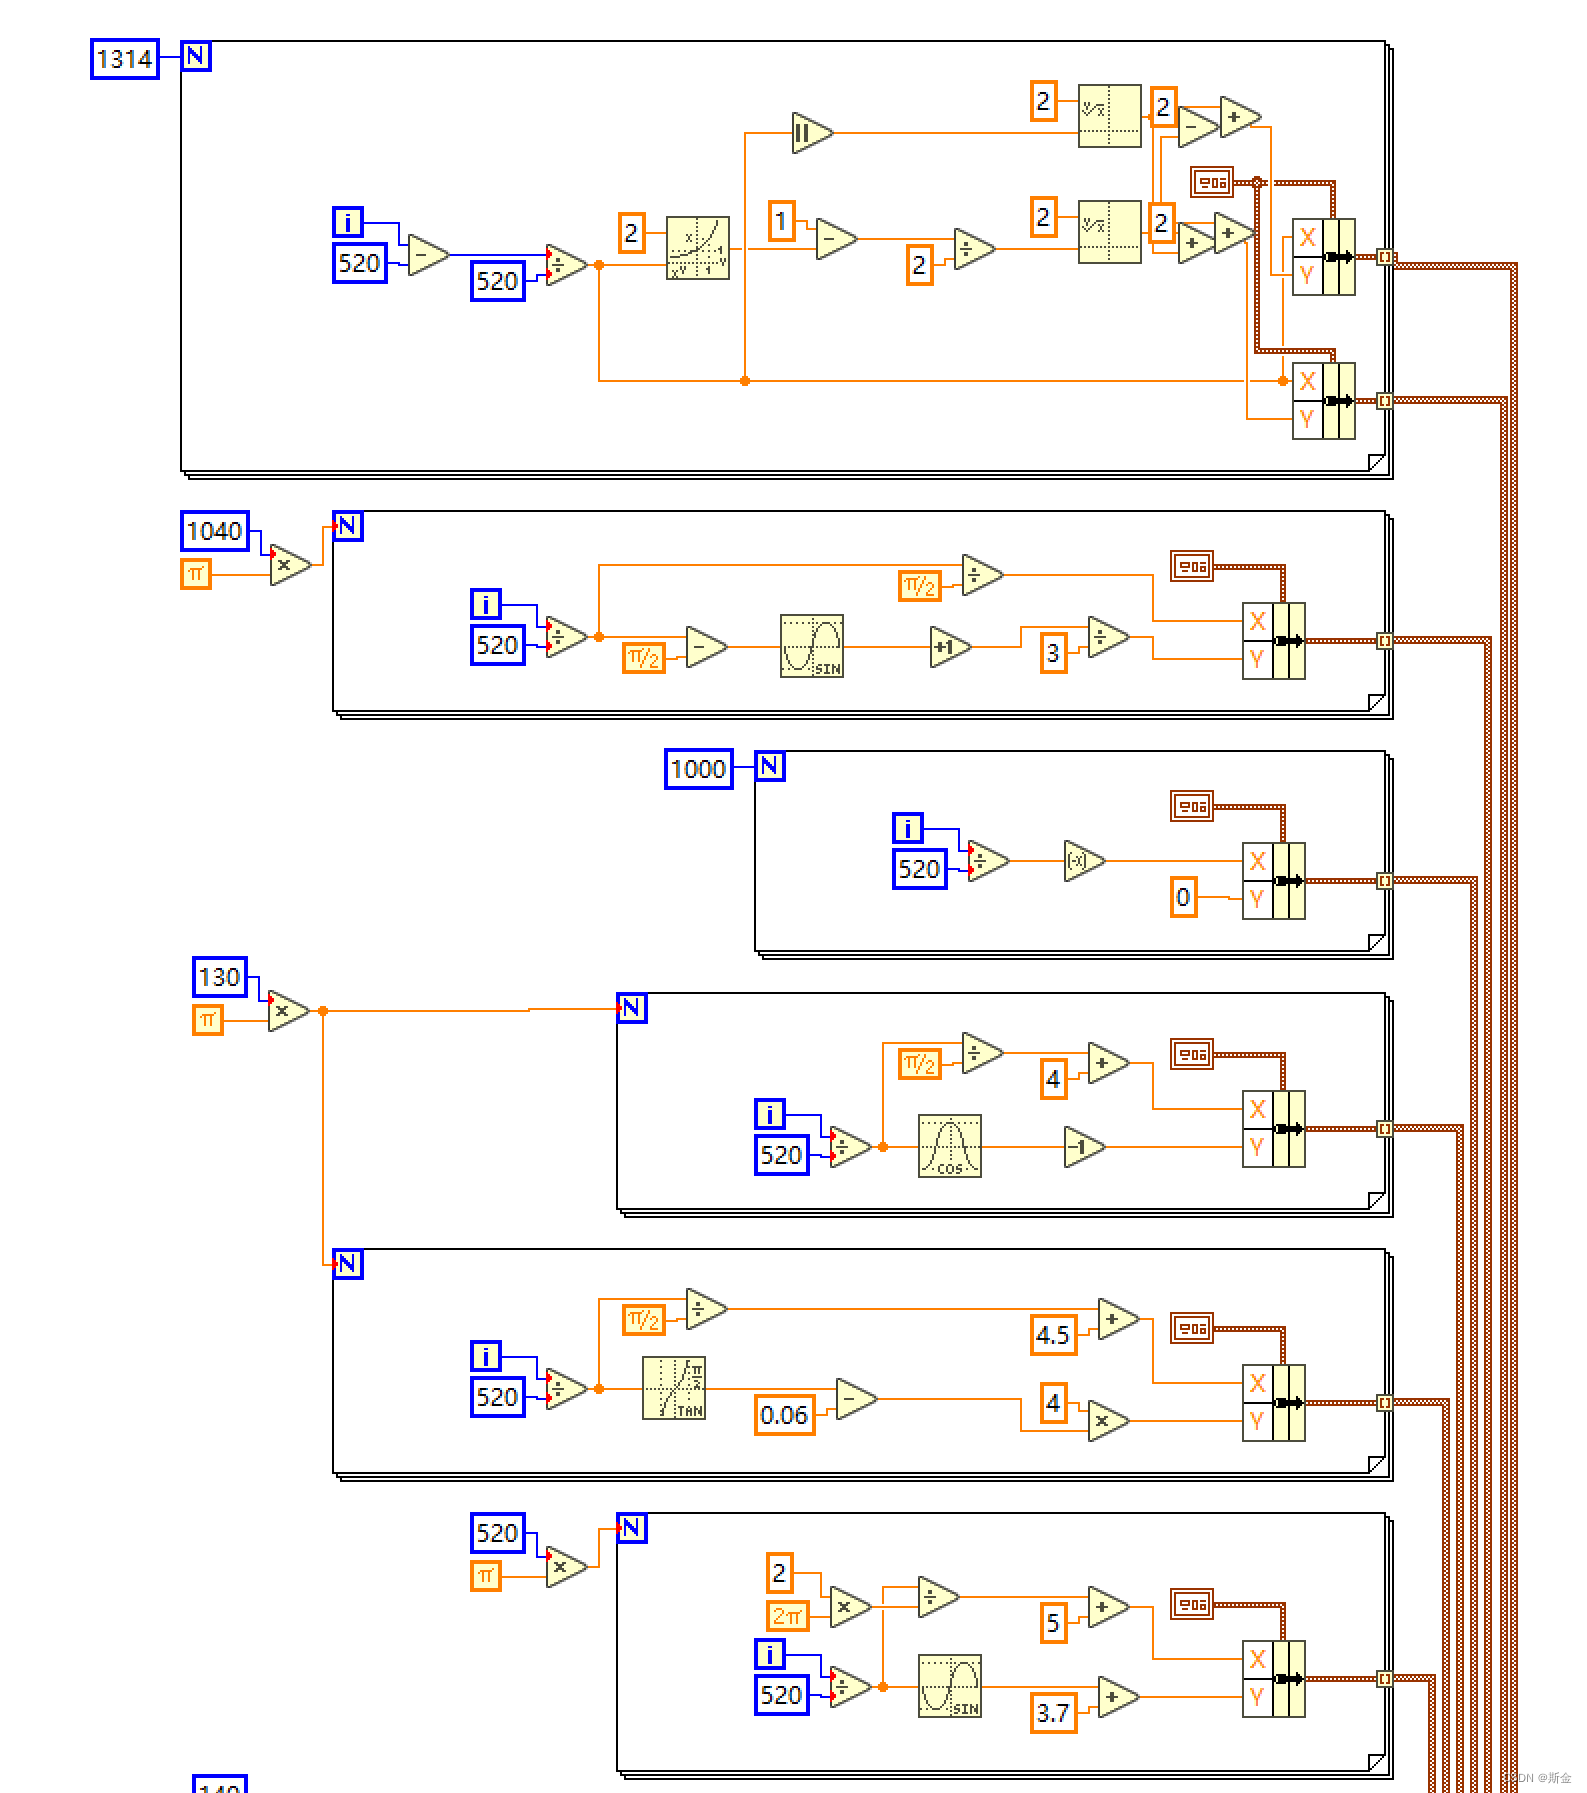The image size is (1587, 1793).
Task: Click the subtract node next to constant 1
Action: tap(835, 239)
